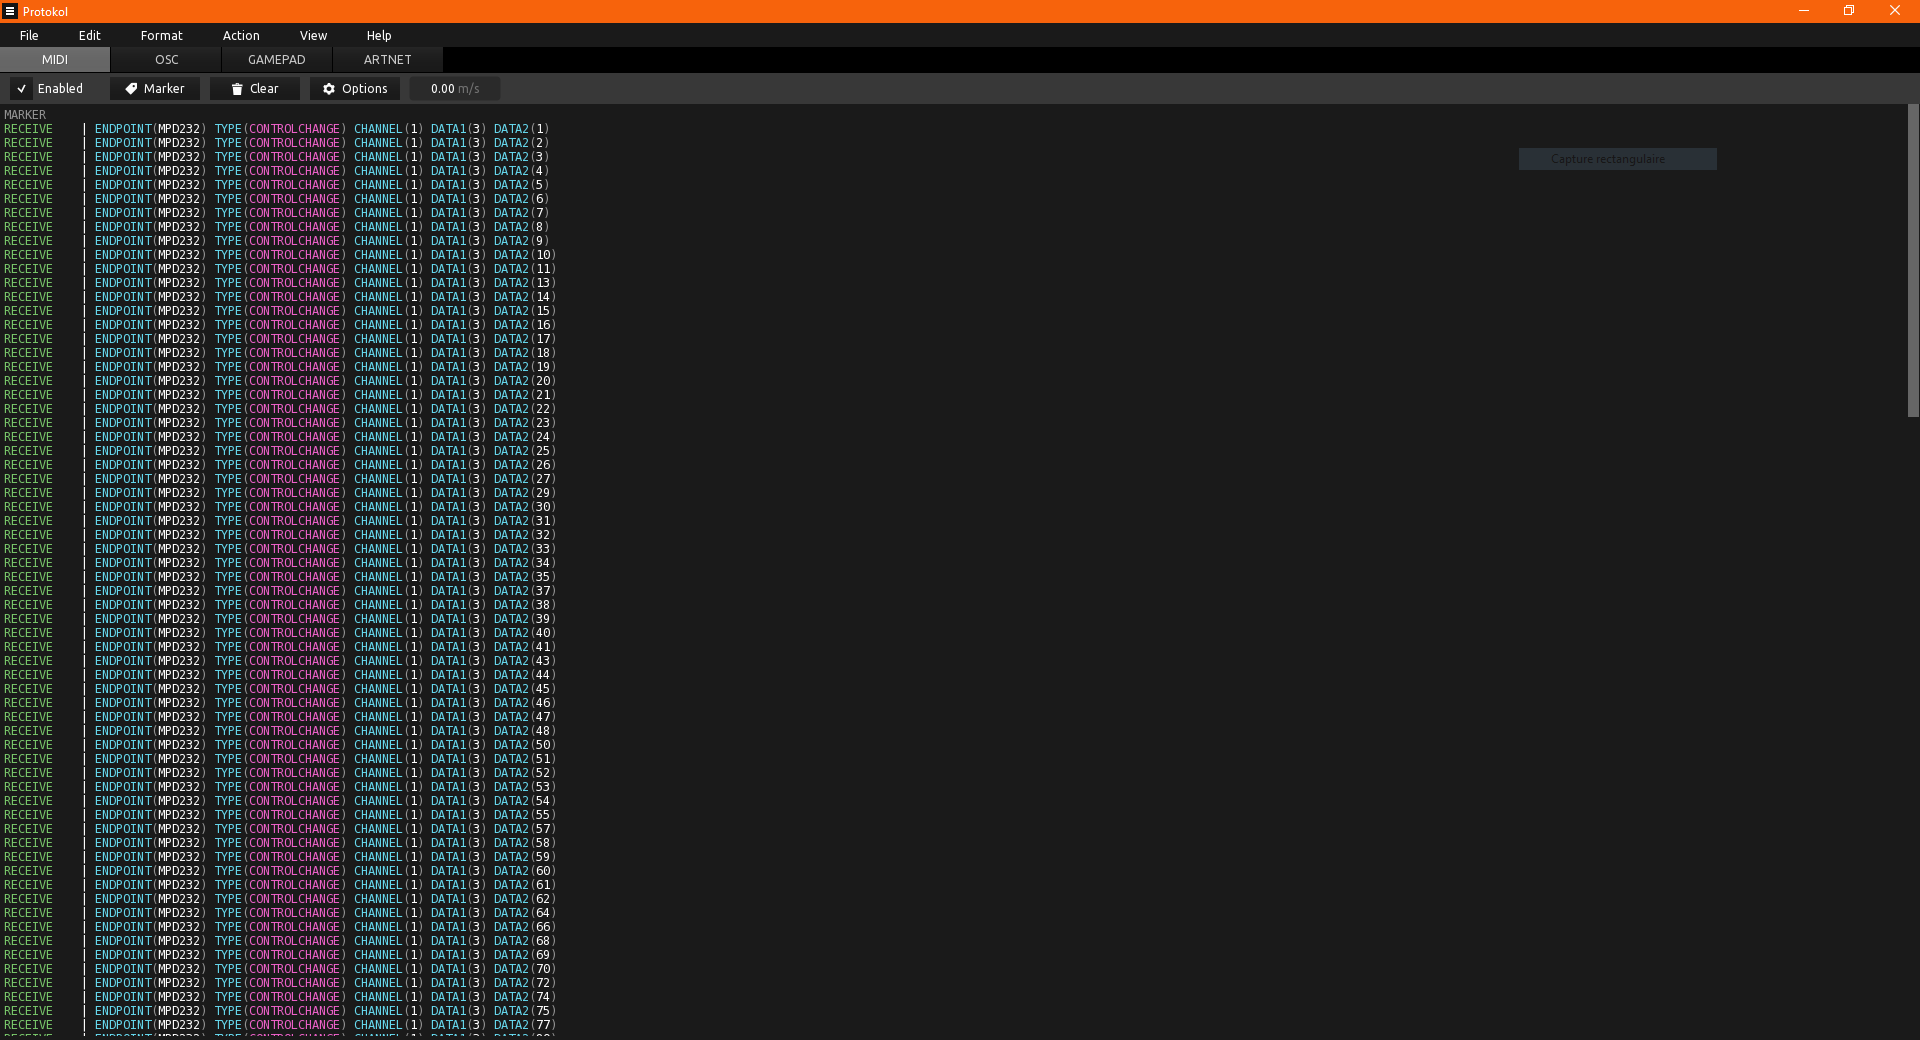Switch to the GAMEPAD tab
Screen dimensions: 1920x1040
(x=277, y=60)
